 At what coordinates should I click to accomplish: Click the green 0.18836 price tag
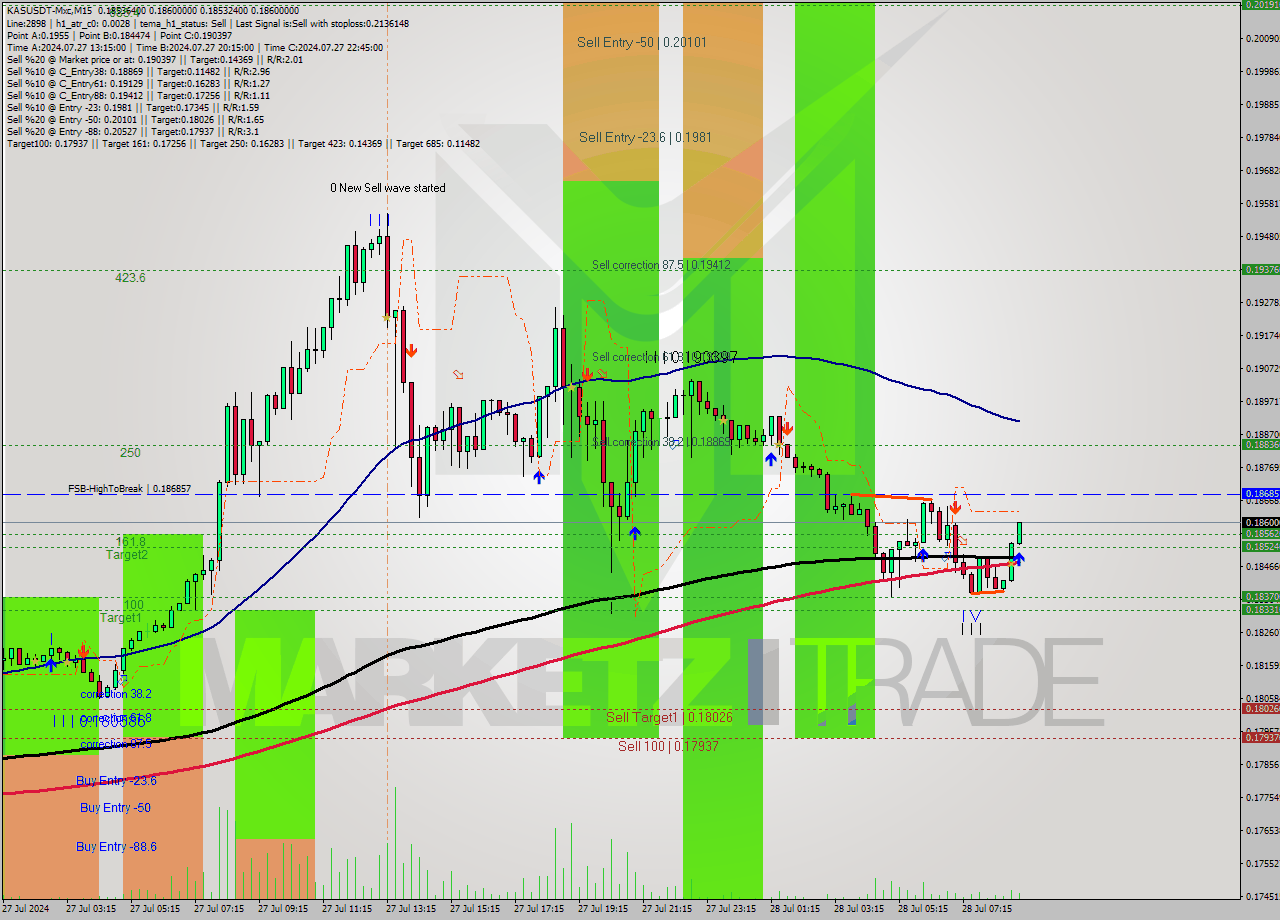(x=1260, y=445)
